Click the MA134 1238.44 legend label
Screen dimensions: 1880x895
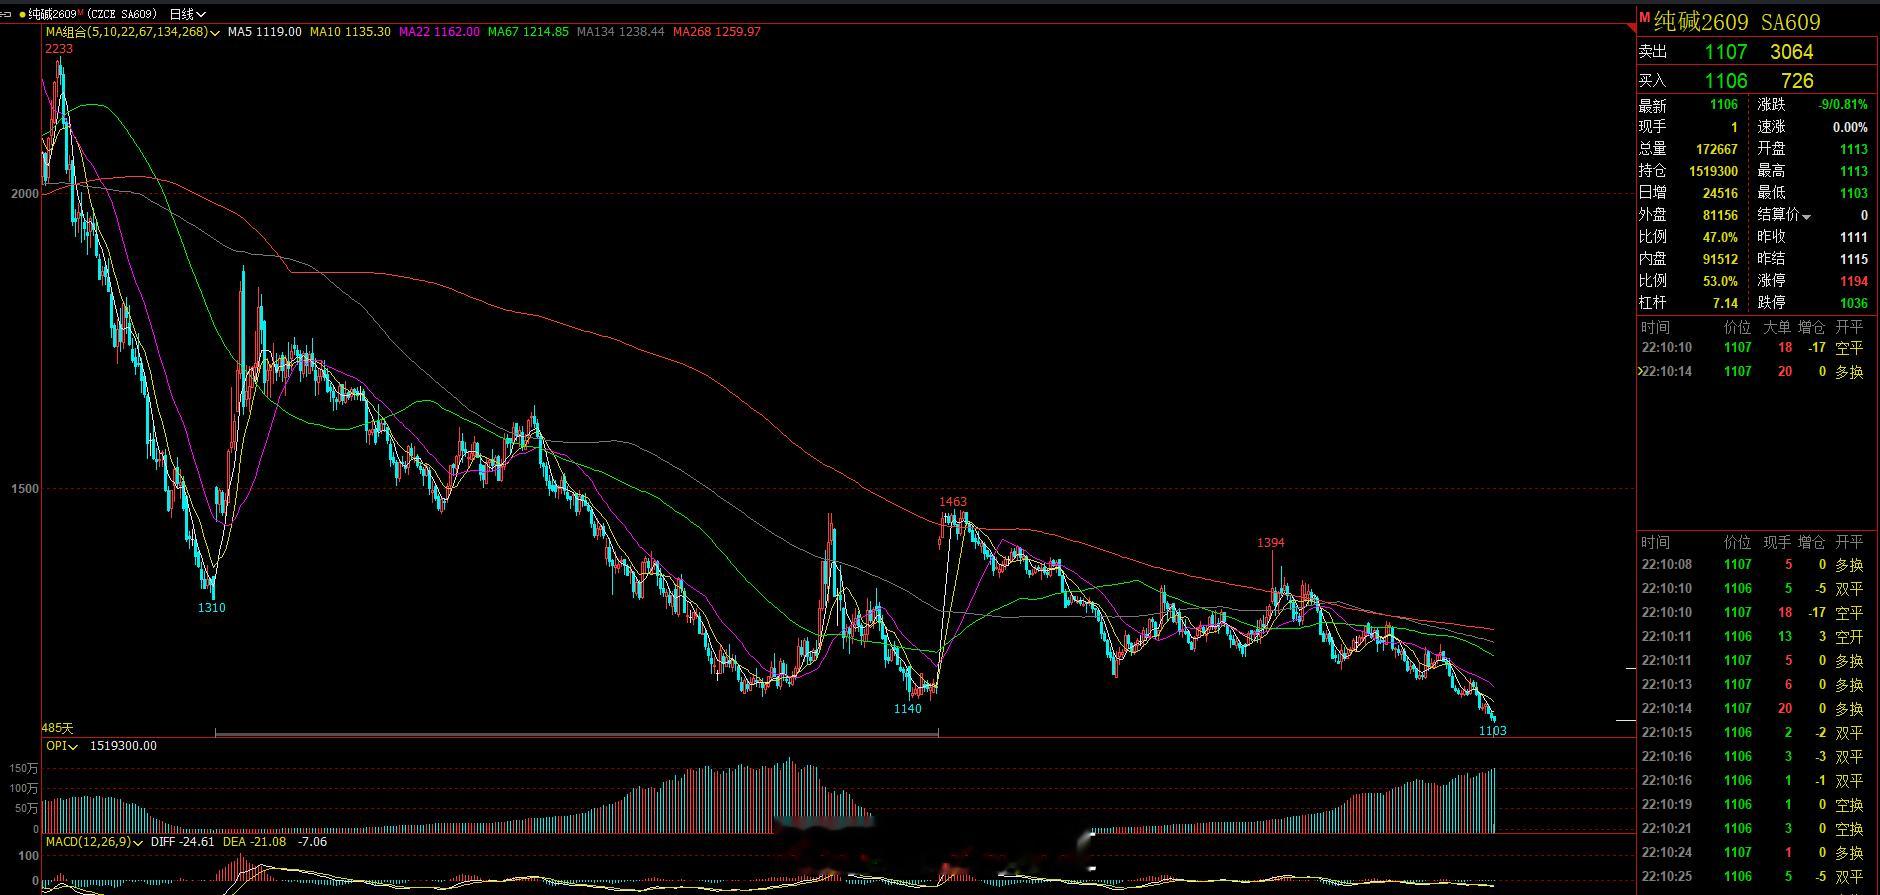(620, 32)
